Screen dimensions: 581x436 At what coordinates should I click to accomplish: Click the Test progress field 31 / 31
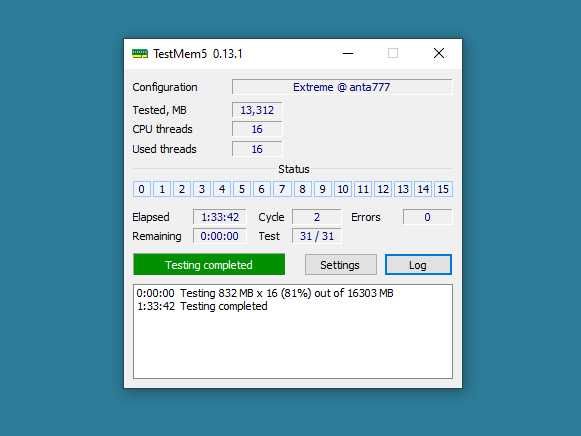pos(317,236)
